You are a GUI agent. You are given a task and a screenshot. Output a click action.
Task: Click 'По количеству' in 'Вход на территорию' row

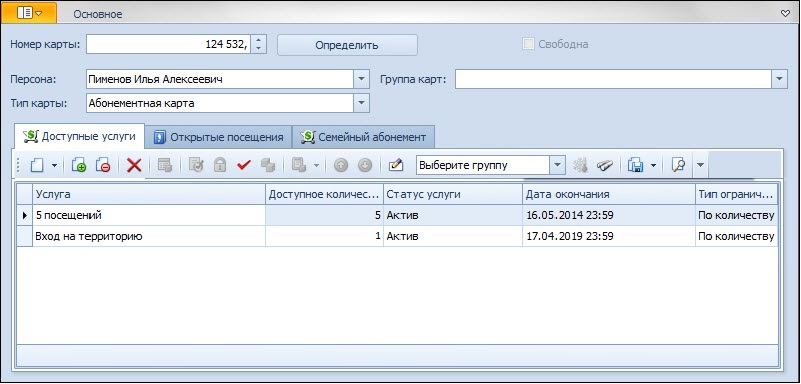tap(737, 236)
